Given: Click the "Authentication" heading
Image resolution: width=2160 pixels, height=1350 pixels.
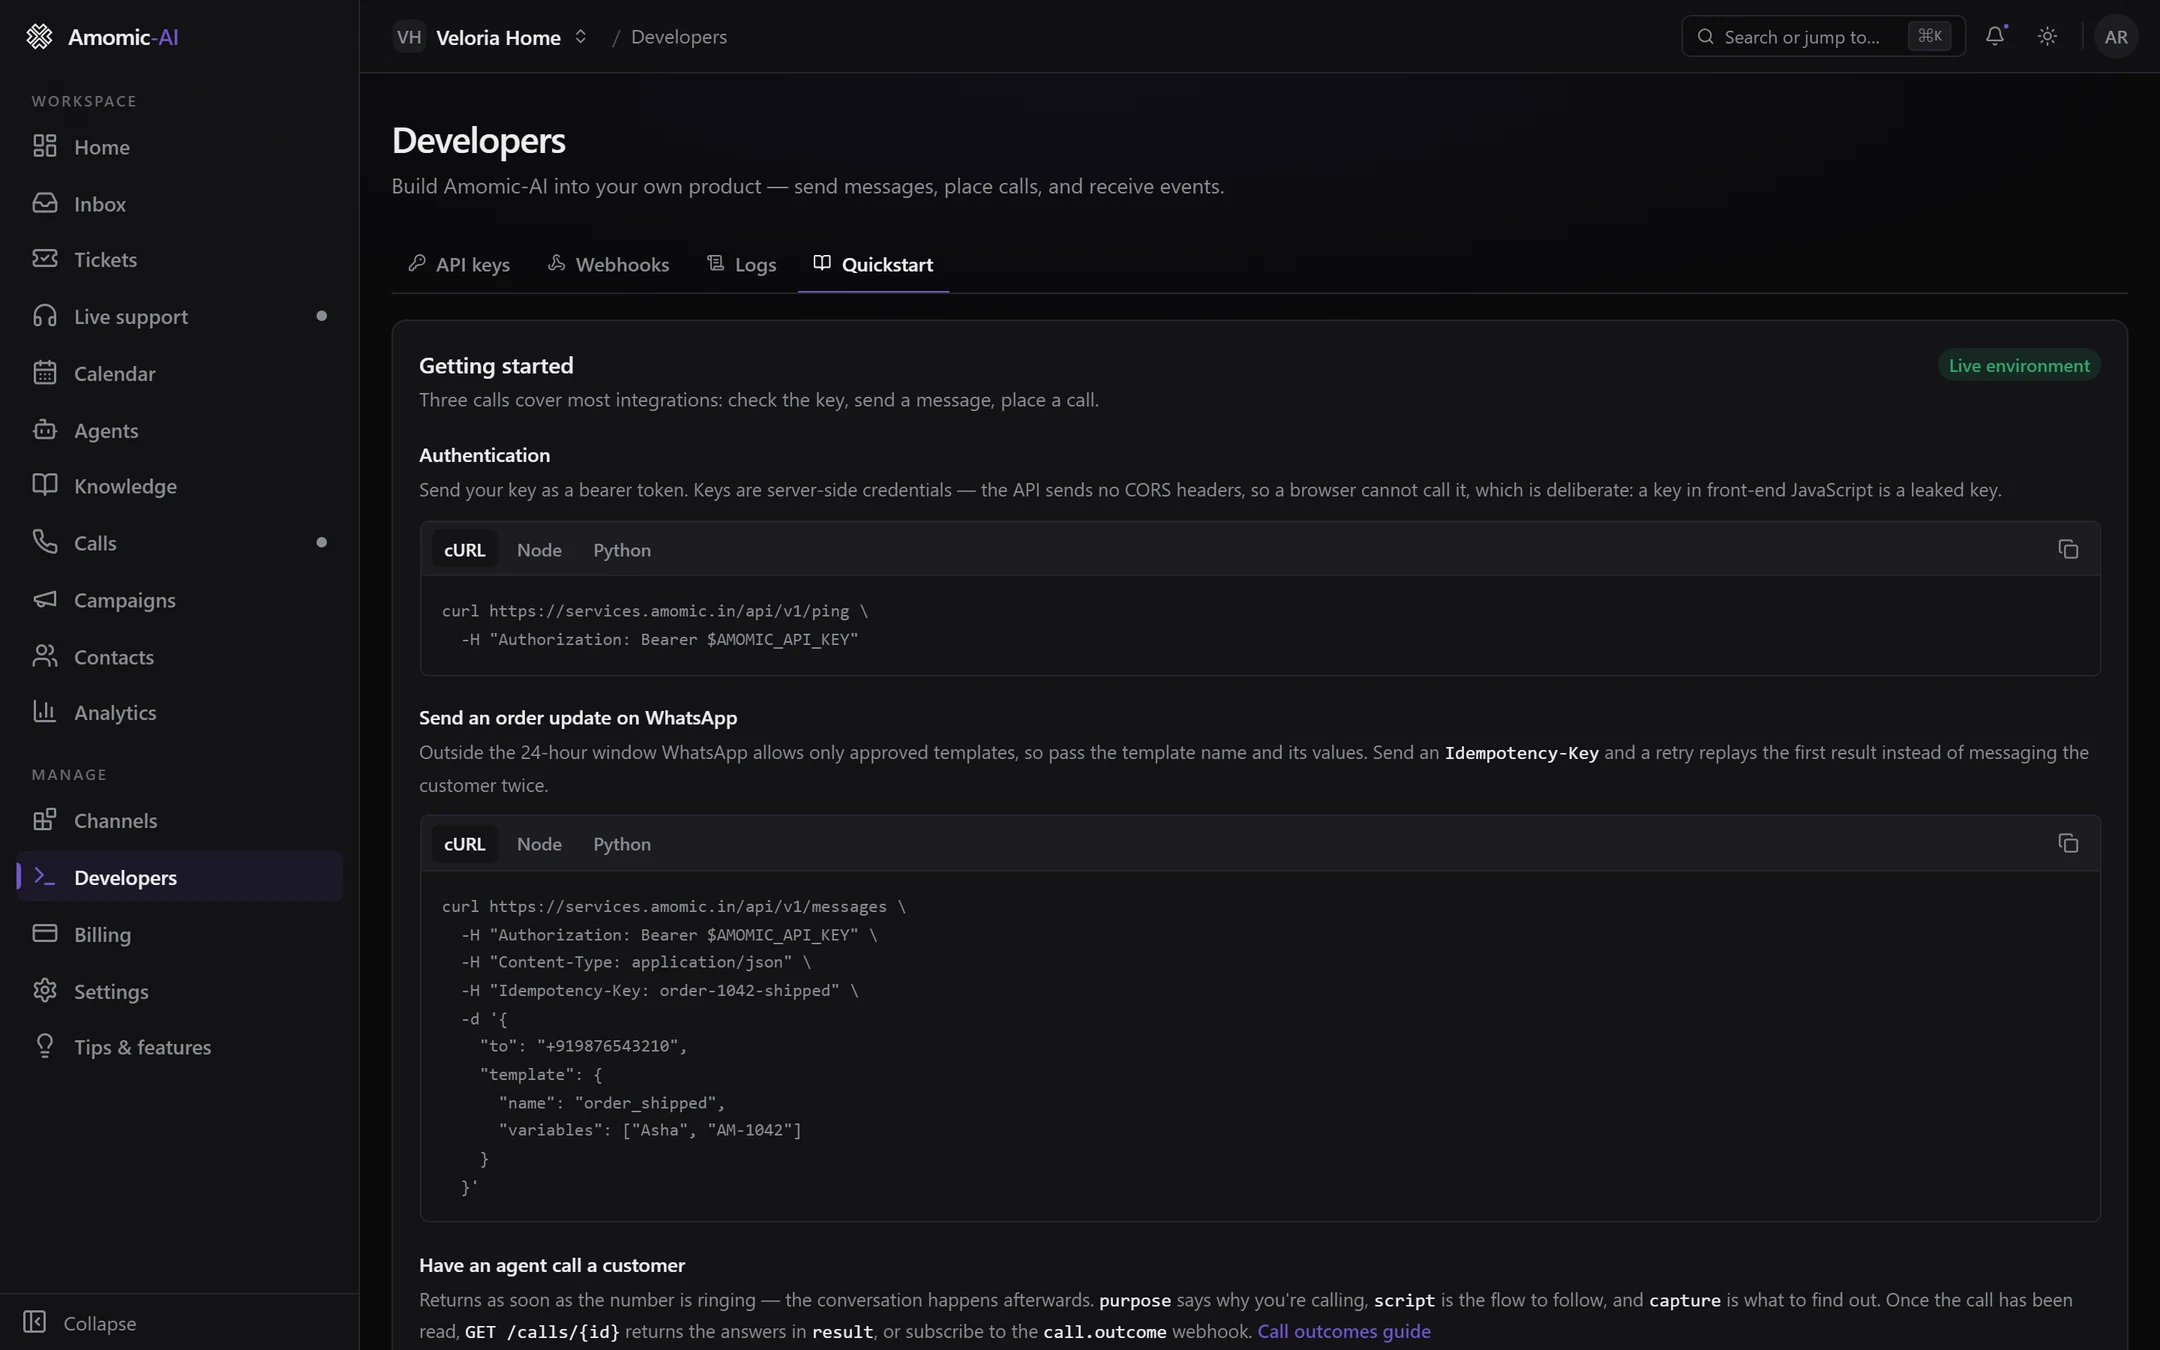Looking at the screenshot, I should click(x=484, y=456).
